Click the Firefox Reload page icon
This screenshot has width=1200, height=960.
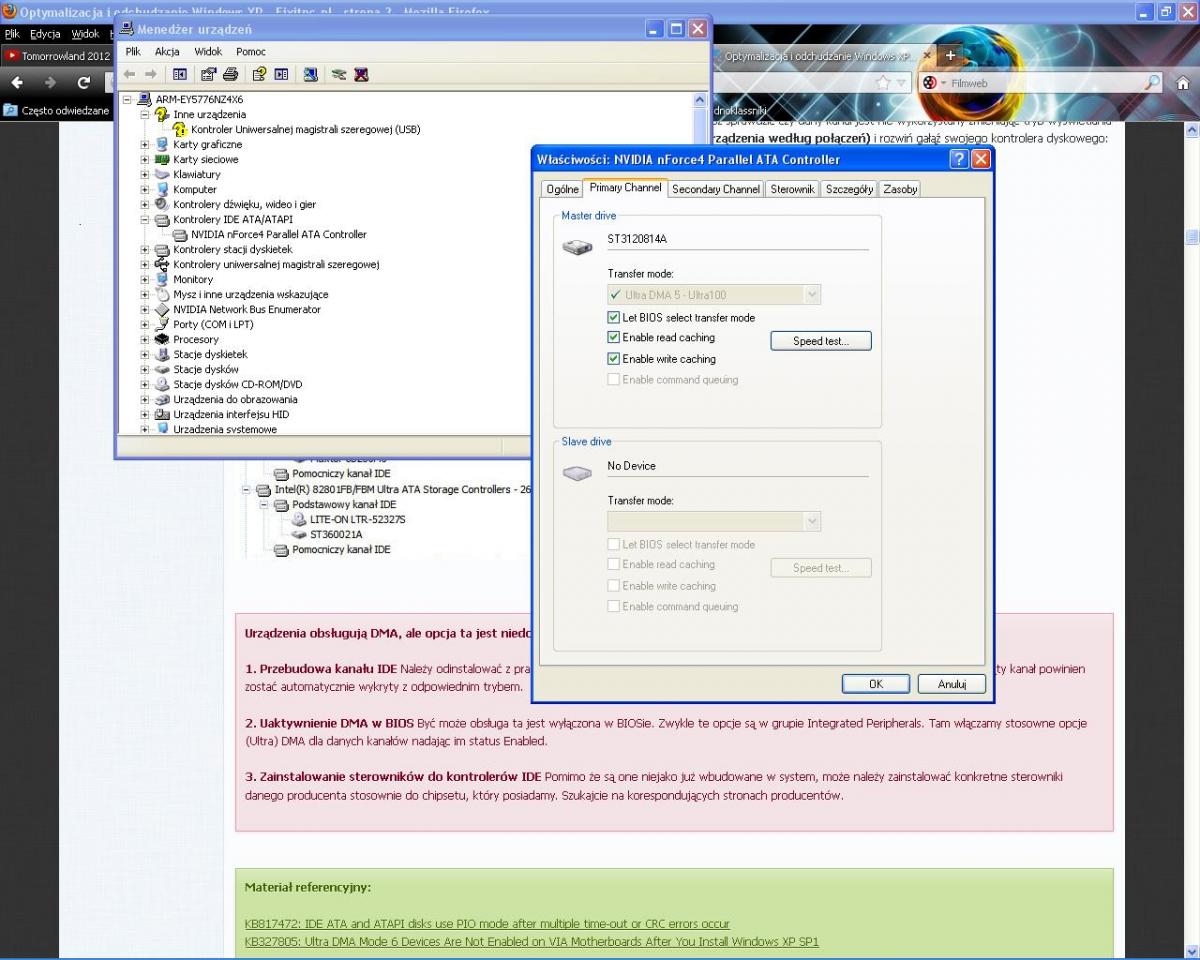pos(84,82)
